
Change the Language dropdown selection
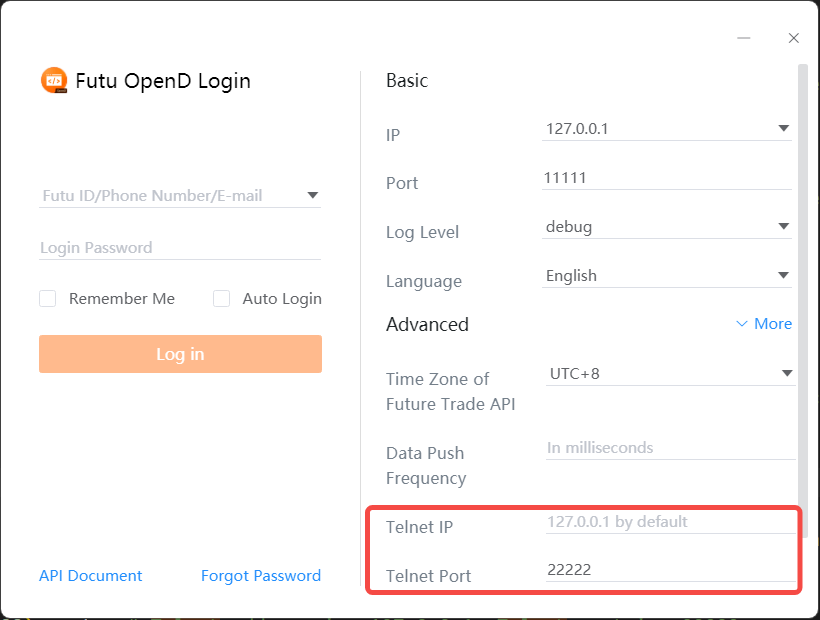pos(784,276)
